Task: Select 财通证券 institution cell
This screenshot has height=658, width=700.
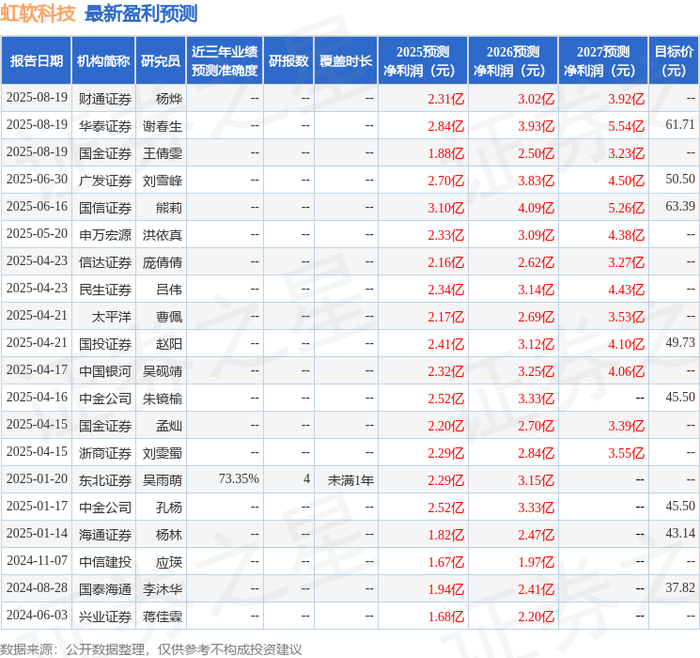Action: pos(105,99)
